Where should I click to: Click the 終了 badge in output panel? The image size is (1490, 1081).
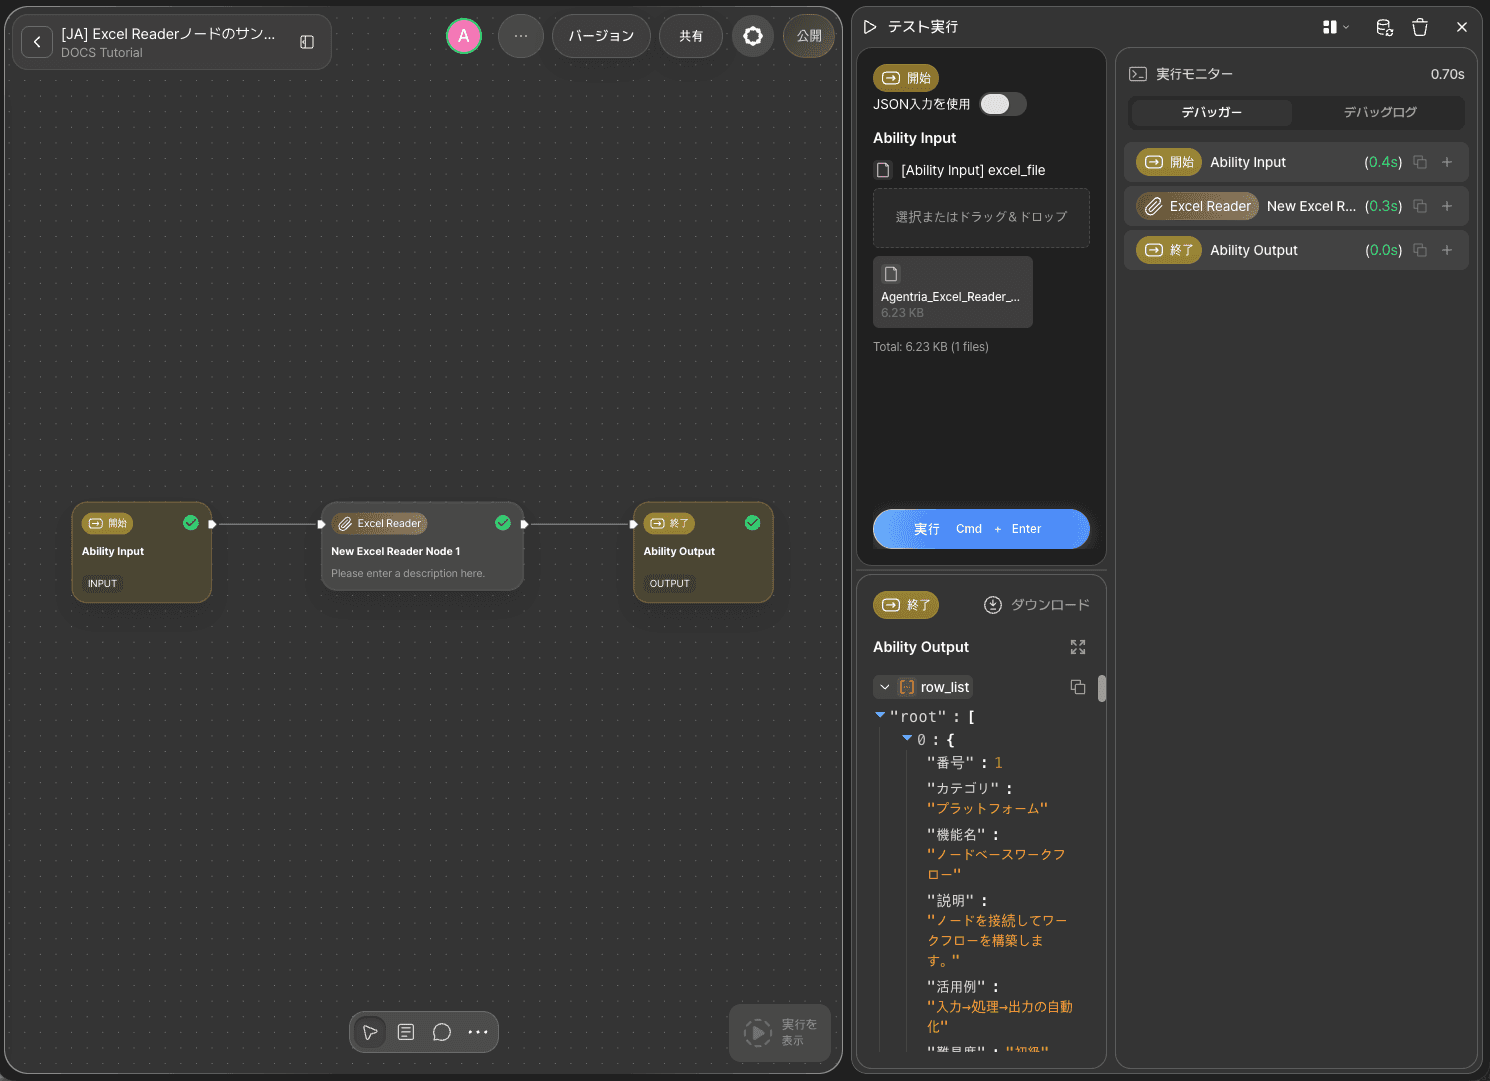pyautogui.click(x=906, y=605)
